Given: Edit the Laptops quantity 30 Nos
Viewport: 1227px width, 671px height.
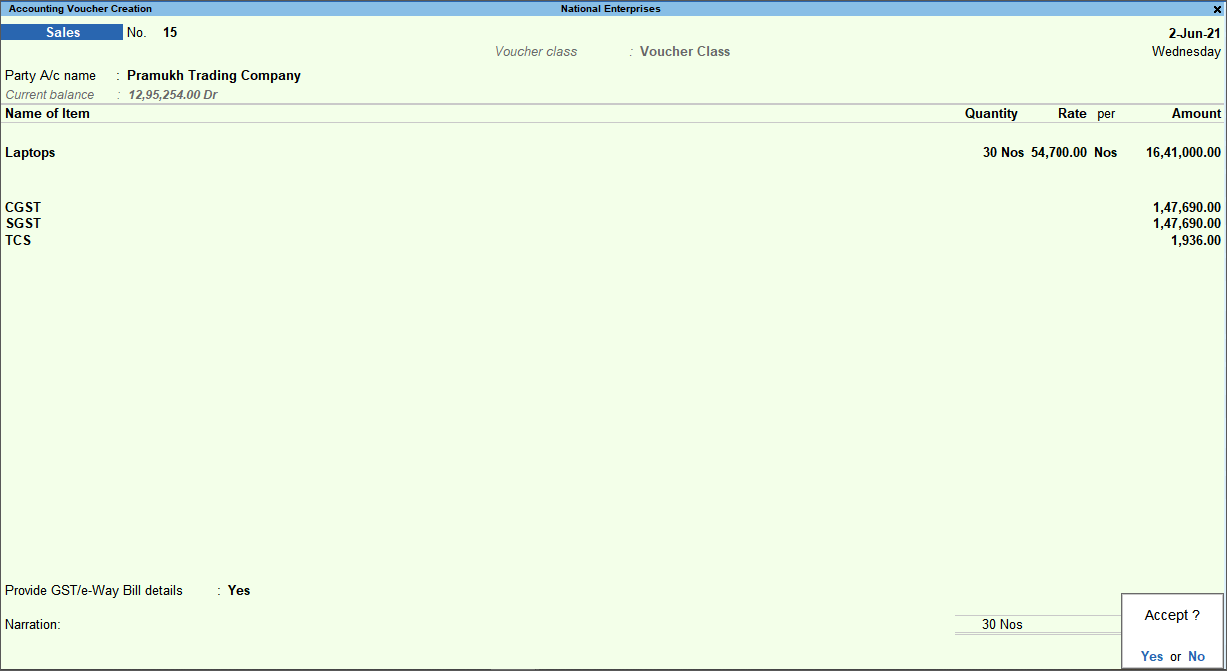Looking at the screenshot, I should [1002, 152].
